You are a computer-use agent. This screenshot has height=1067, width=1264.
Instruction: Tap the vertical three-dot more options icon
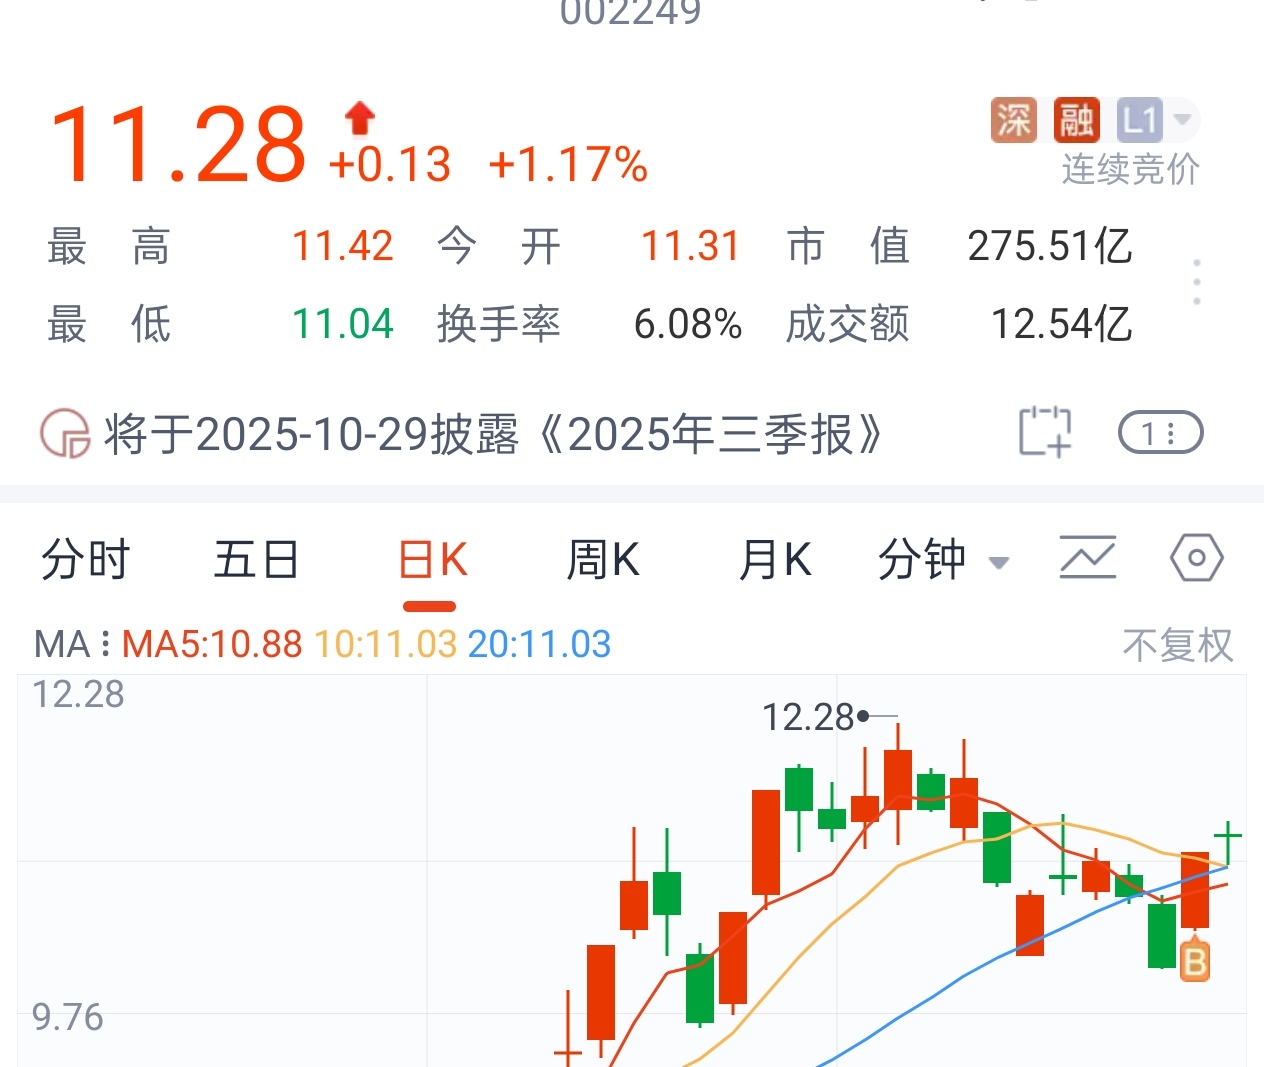click(x=1197, y=282)
